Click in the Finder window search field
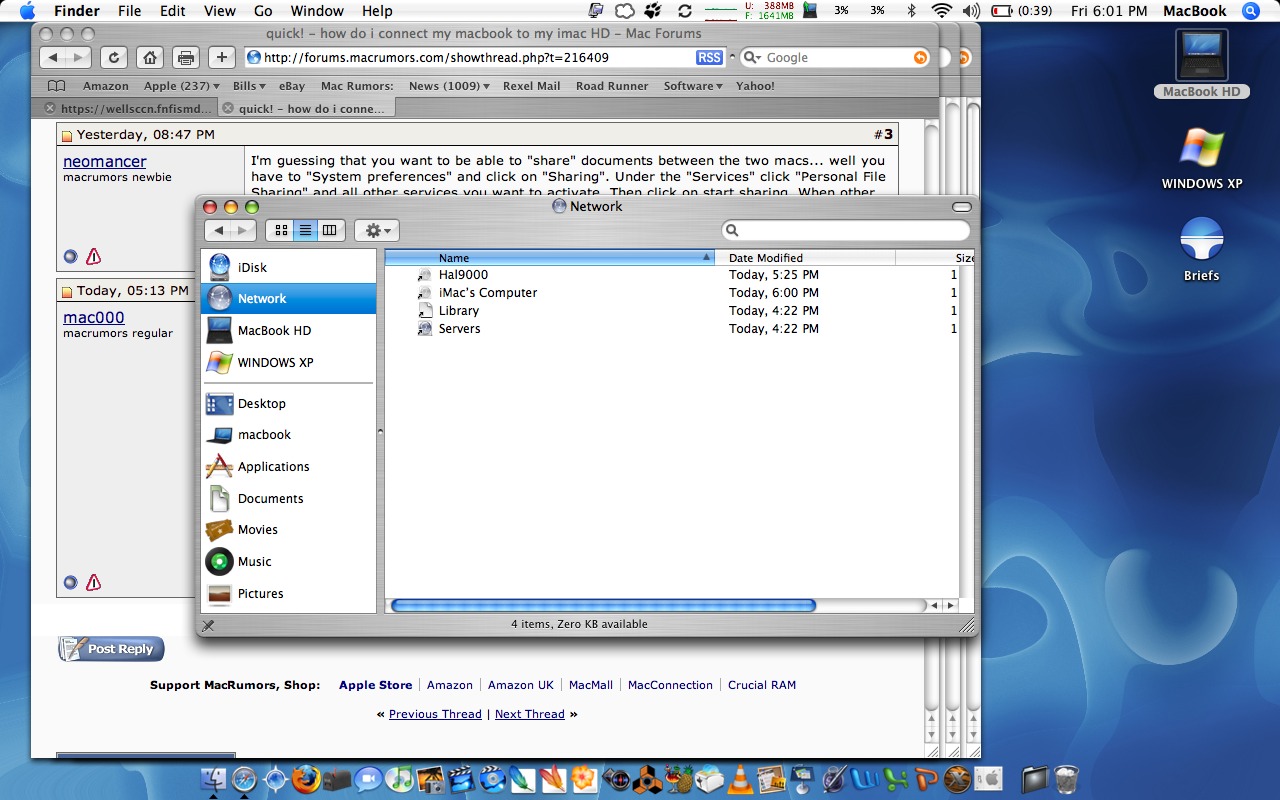The image size is (1280, 800). pyautogui.click(x=846, y=231)
